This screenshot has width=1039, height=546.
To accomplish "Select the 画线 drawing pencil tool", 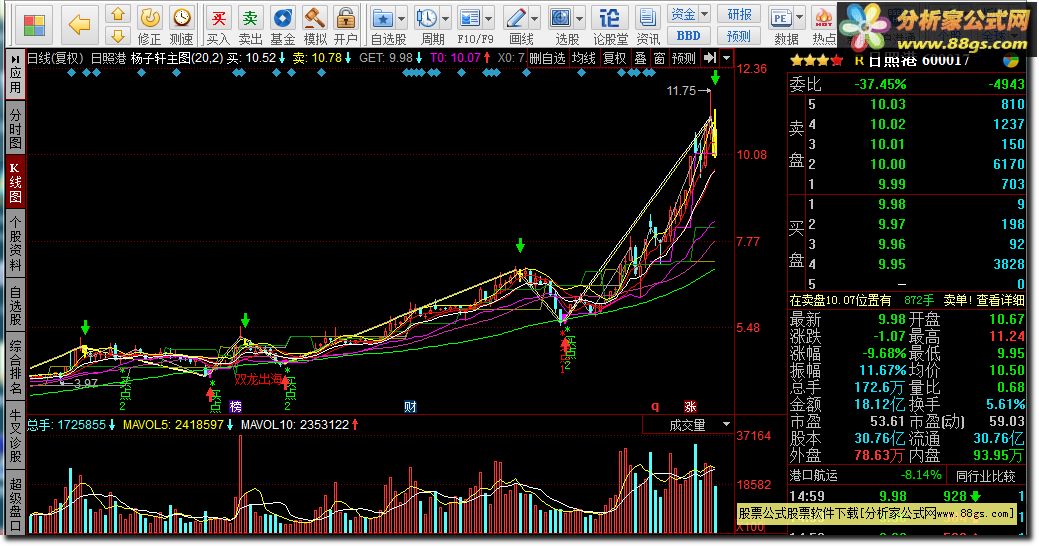I will pos(516,19).
